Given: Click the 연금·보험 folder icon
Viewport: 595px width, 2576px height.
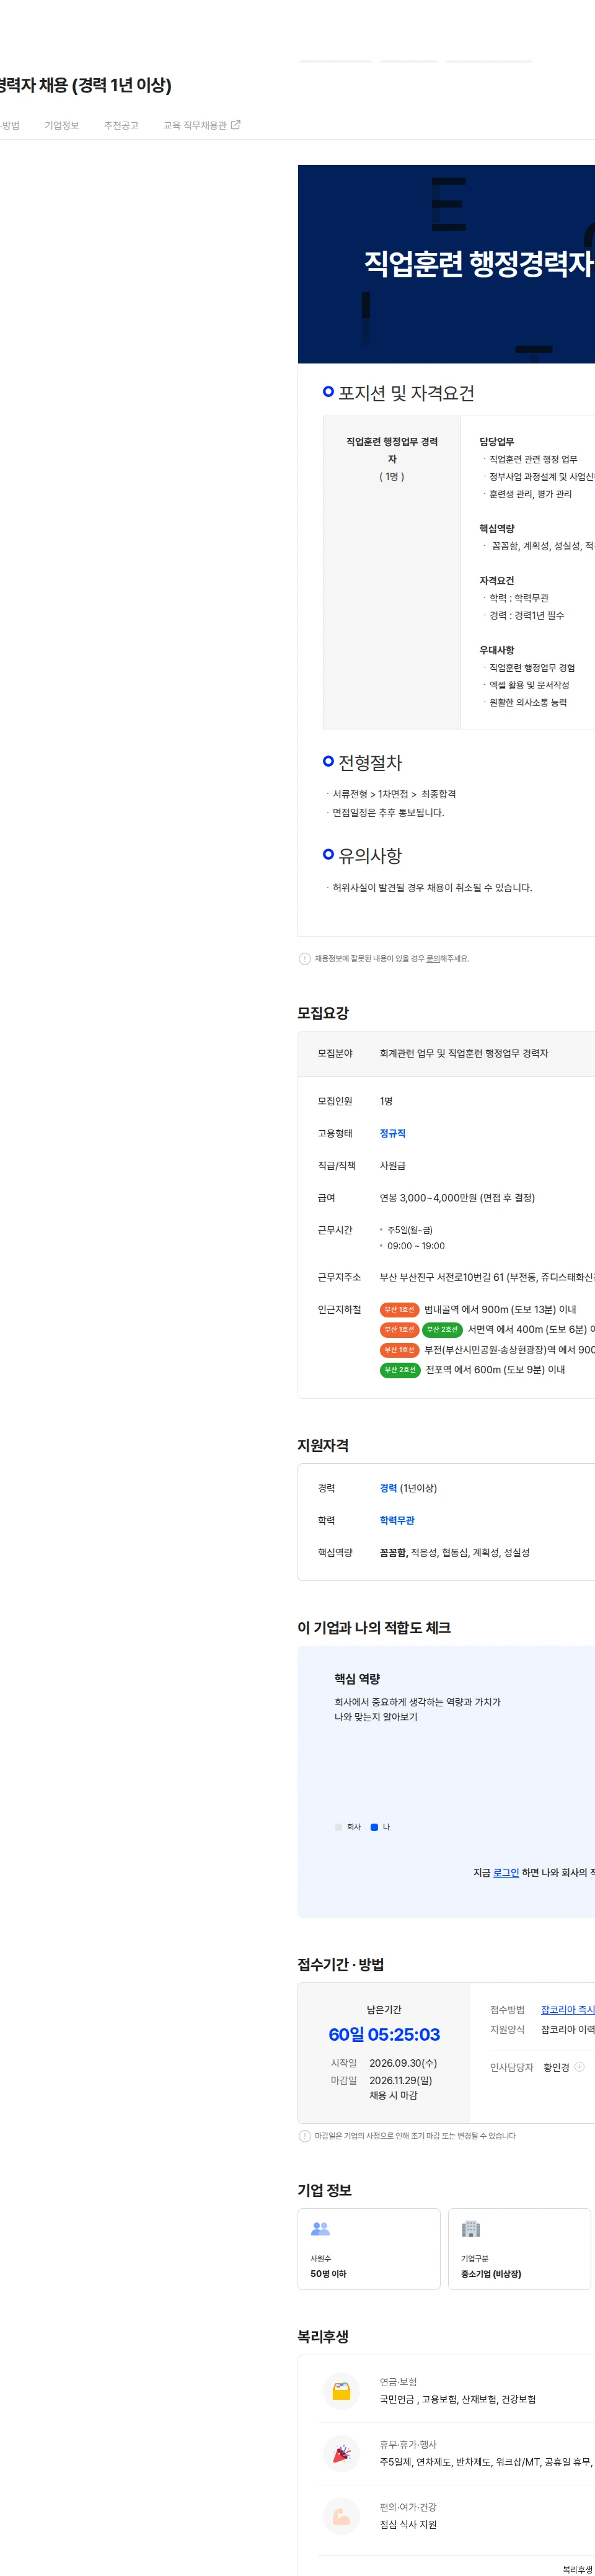Looking at the screenshot, I should (x=341, y=2391).
